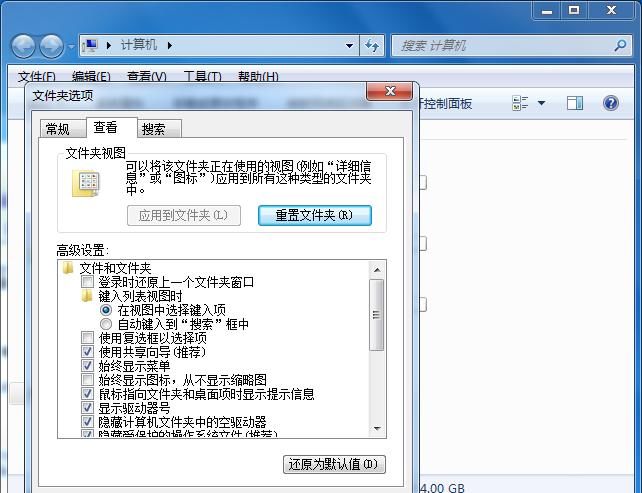
Task: Click the change view icon
Action: (x=521, y=103)
